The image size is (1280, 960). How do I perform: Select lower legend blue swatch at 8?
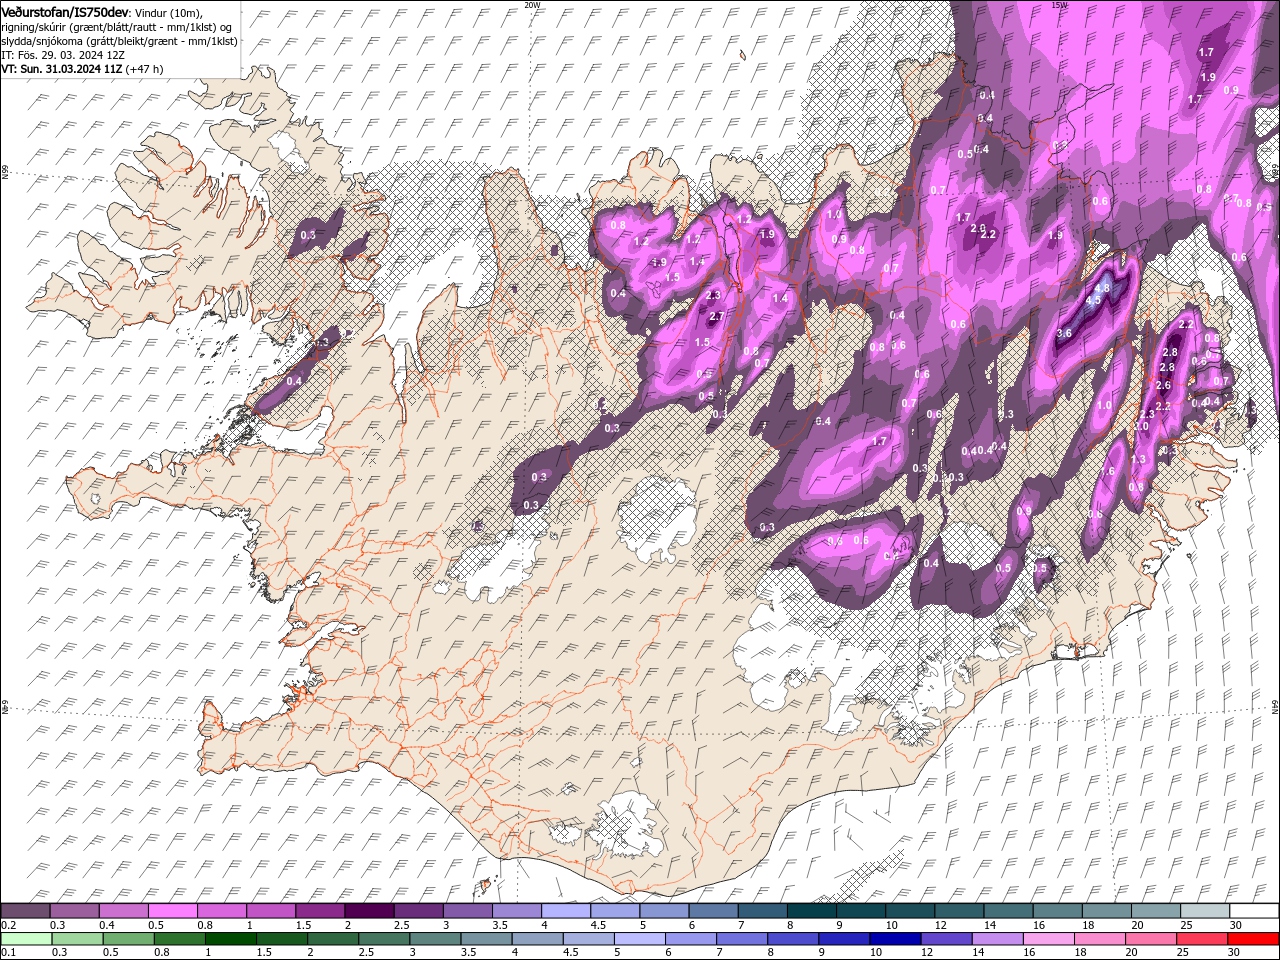point(792,938)
